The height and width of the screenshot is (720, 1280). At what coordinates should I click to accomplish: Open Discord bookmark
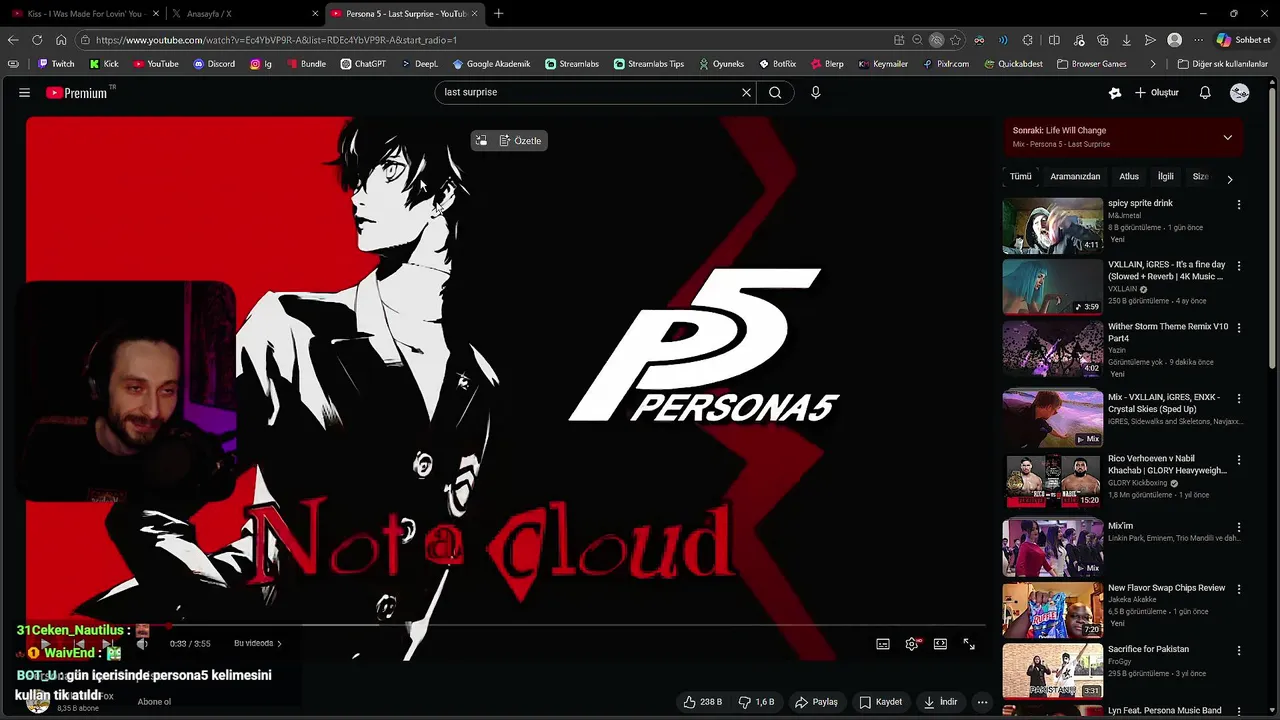tap(214, 64)
